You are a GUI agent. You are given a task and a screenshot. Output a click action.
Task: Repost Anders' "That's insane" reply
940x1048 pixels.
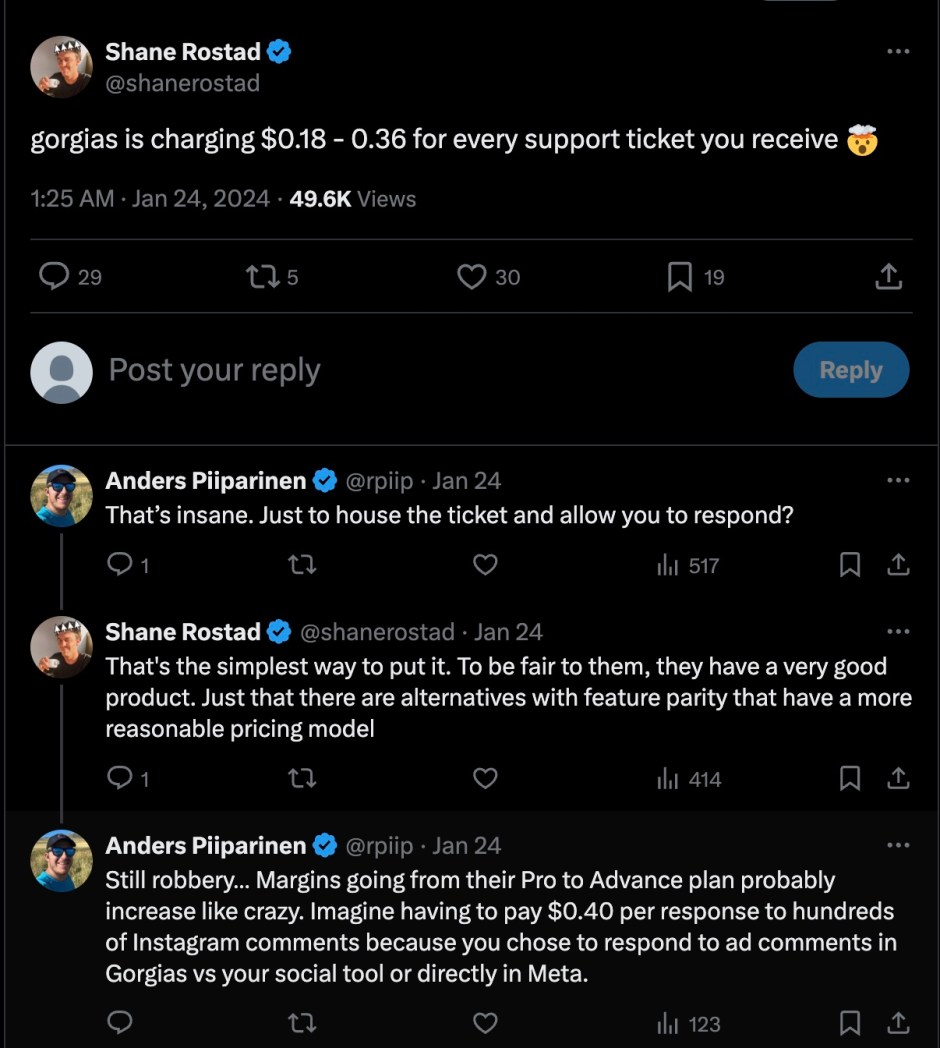tap(302, 566)
